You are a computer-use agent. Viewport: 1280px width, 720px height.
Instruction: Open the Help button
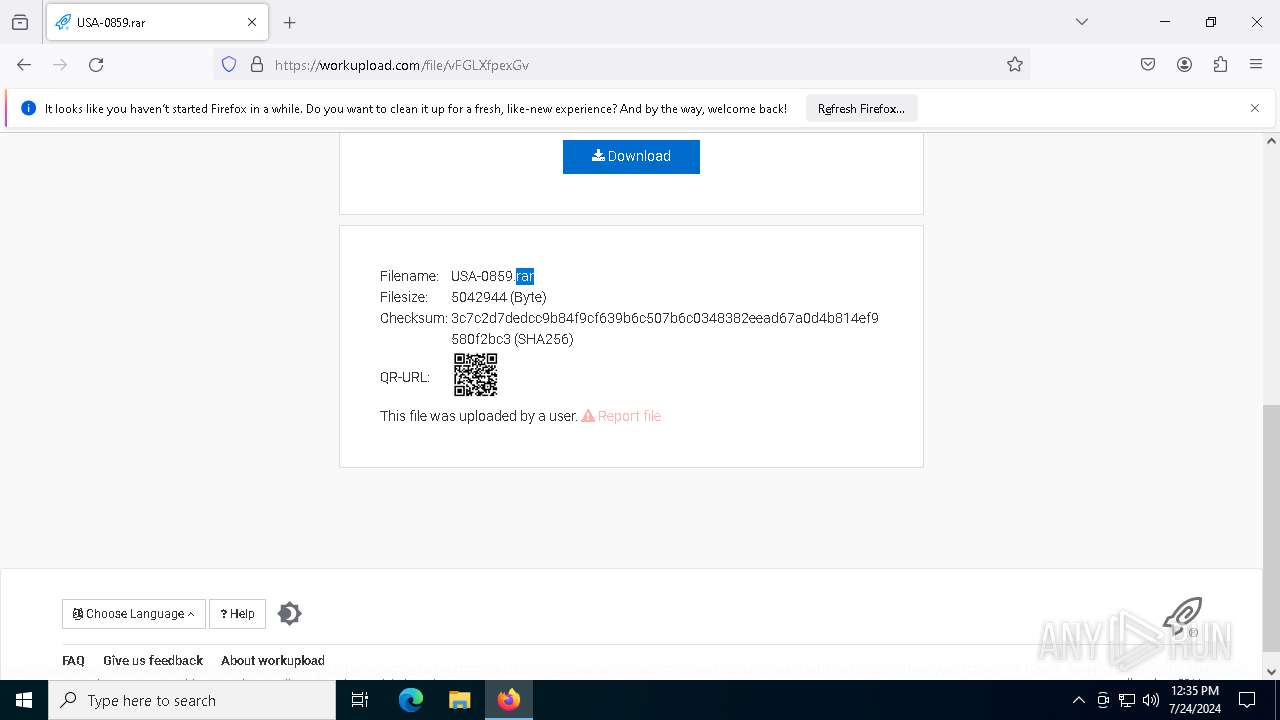(x=237, y=614)
